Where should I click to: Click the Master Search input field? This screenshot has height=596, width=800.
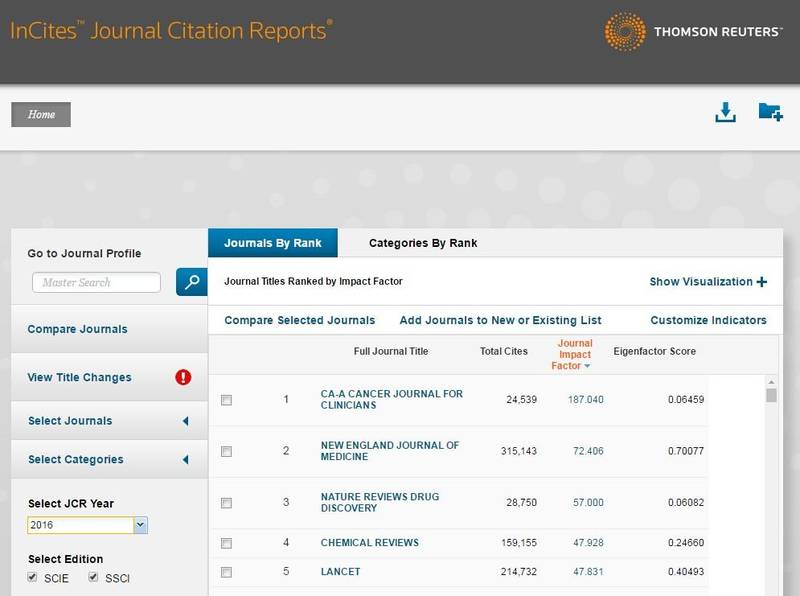96,282
